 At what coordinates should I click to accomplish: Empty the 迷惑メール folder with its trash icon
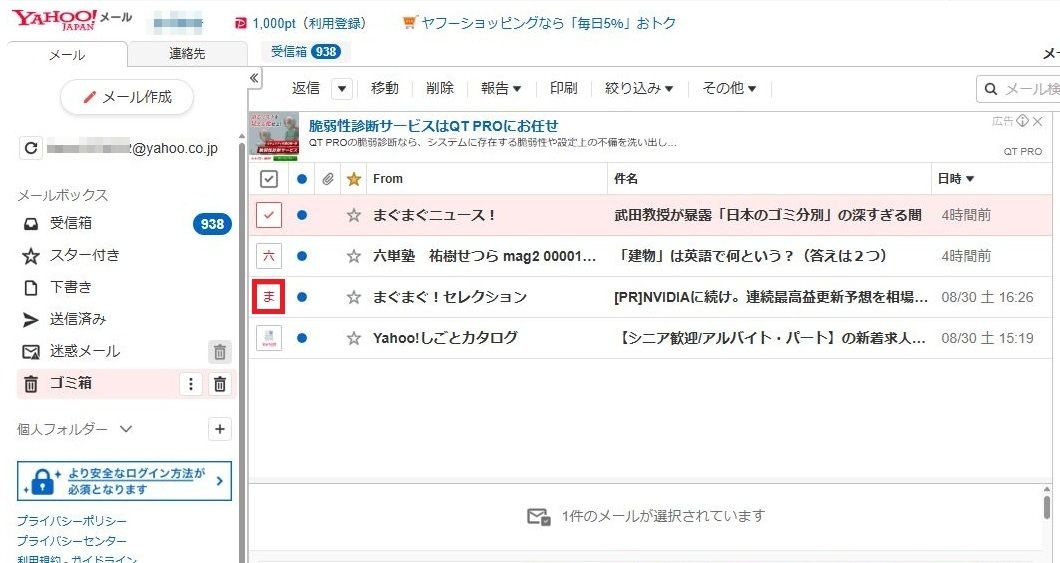pyautogui.click(x=220, y=352)
